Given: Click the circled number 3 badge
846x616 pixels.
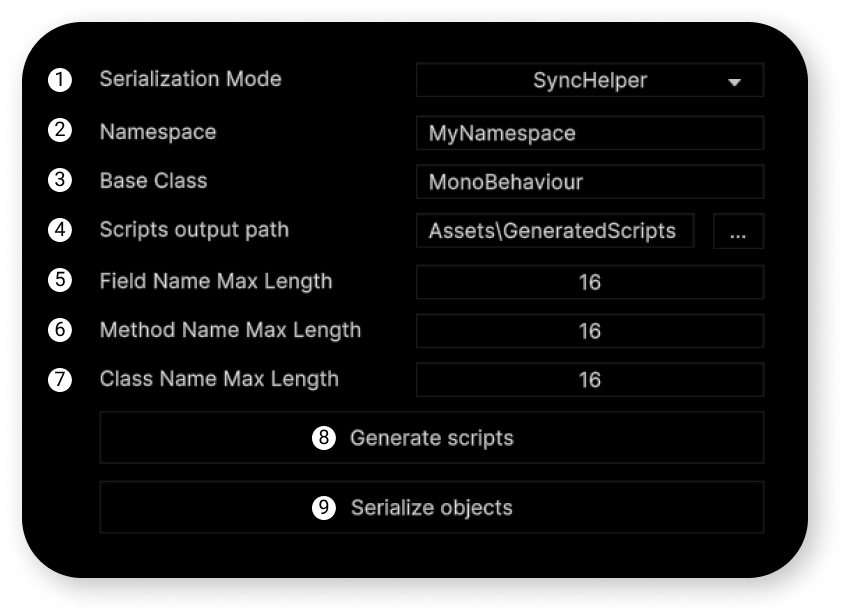Looking at the screenshot, I should pyautogui.click(x=60, y=180).
